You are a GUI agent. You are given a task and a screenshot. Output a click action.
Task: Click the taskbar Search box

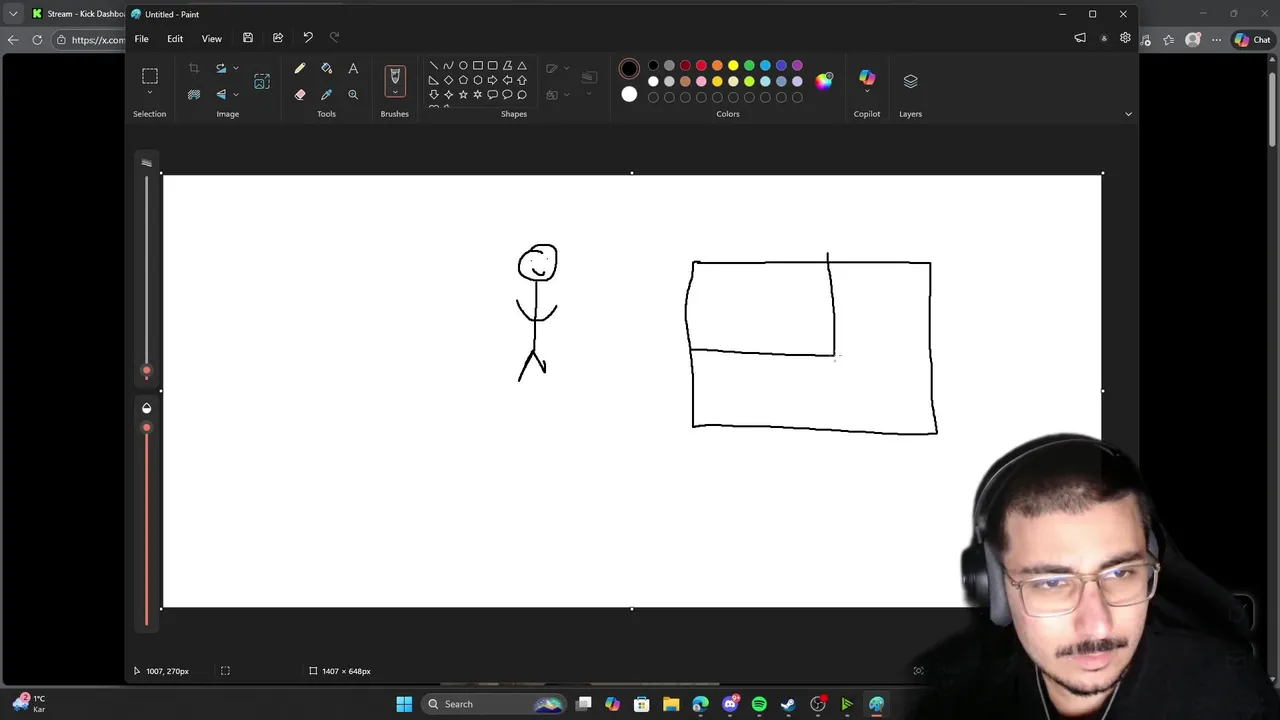tap(494, 704)
